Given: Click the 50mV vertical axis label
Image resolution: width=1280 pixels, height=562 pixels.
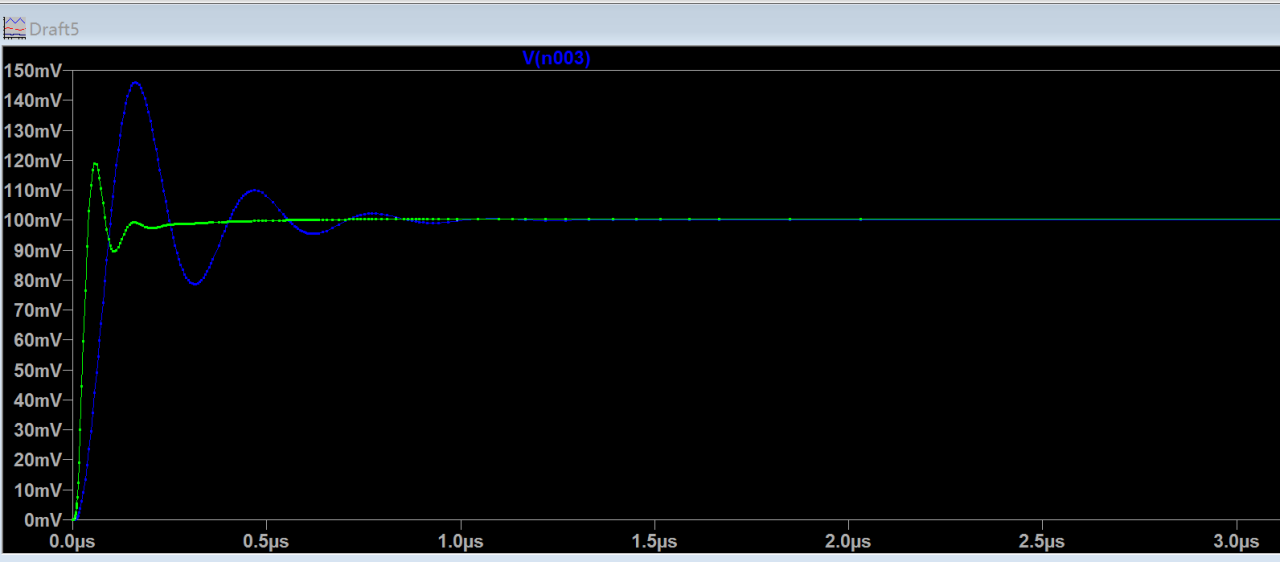Looking at the screenshot, I should [x=36, y=370].
